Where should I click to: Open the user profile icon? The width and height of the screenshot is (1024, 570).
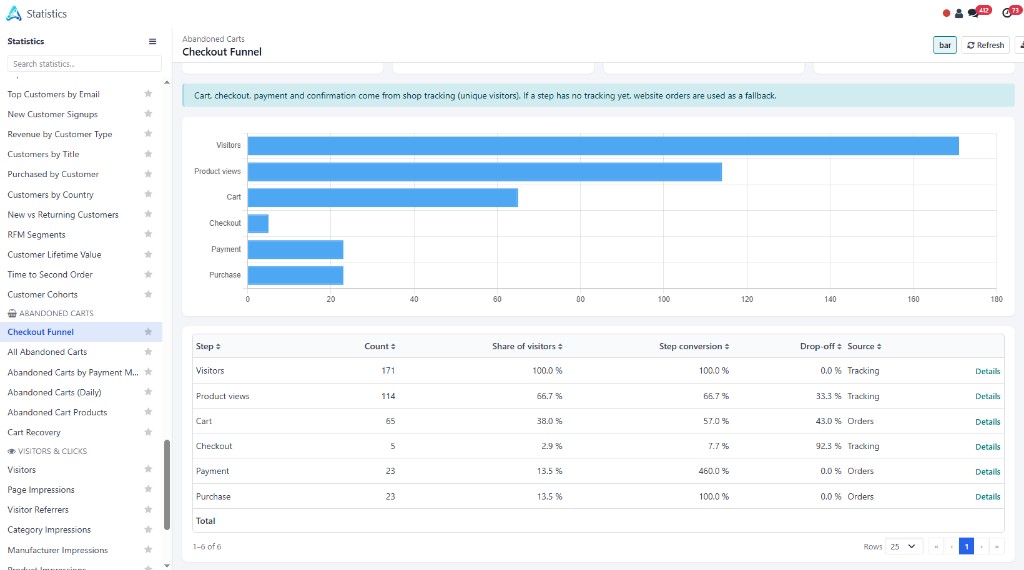point(959,13)
